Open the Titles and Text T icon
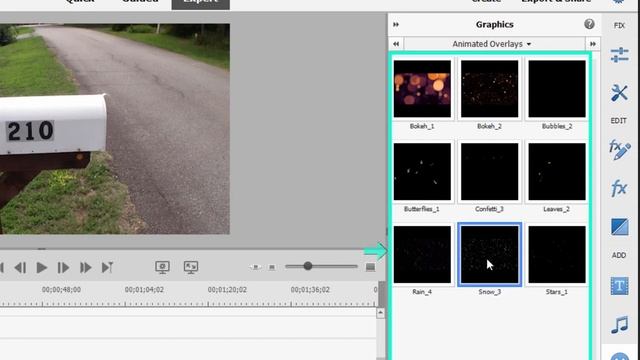The height and width of the screenshot is (360, 640). pos(619,286)
